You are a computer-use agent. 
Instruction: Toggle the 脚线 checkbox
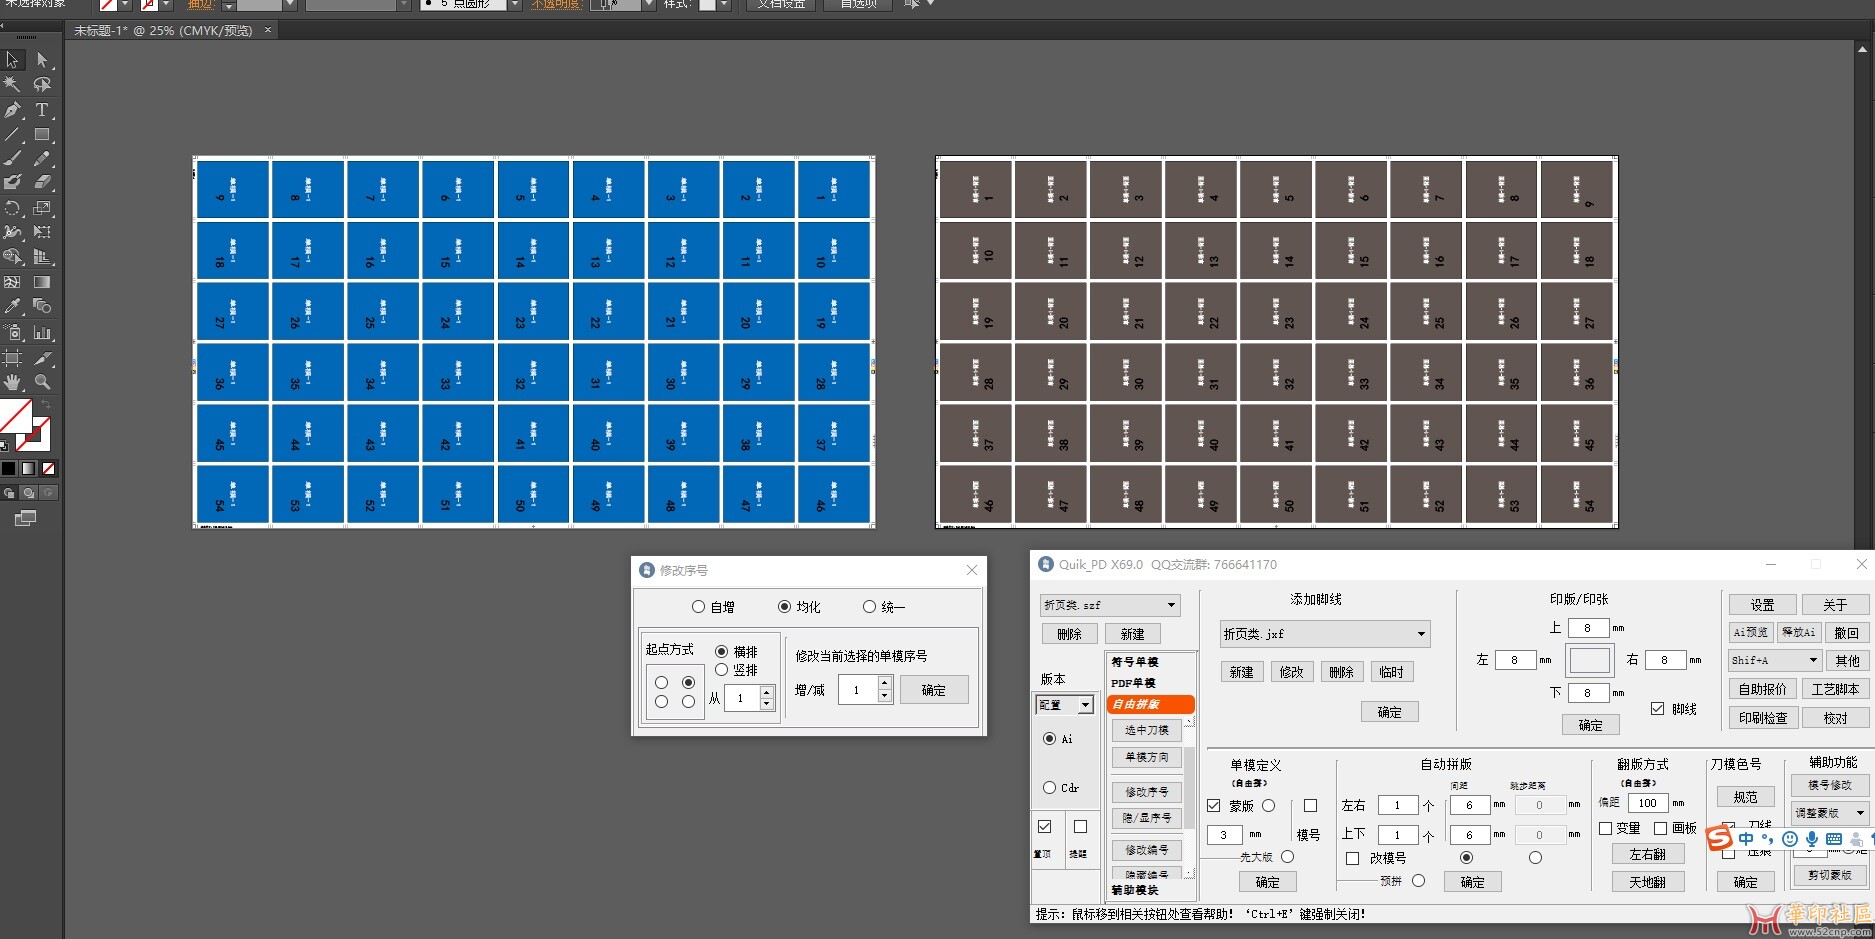point(1657,709)
